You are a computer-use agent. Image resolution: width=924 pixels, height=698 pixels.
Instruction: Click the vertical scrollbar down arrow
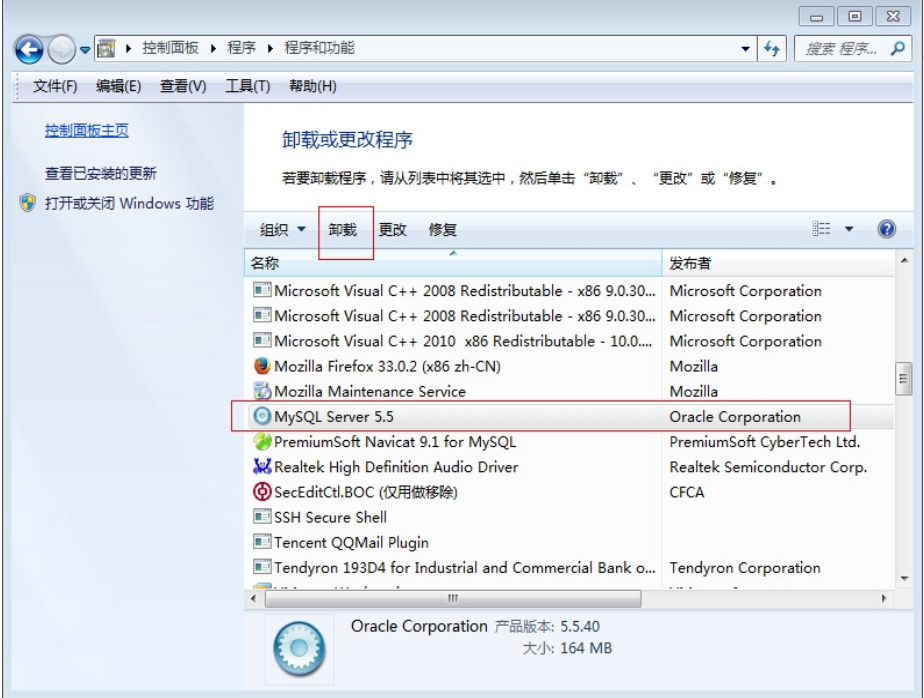tap(904, 579)
